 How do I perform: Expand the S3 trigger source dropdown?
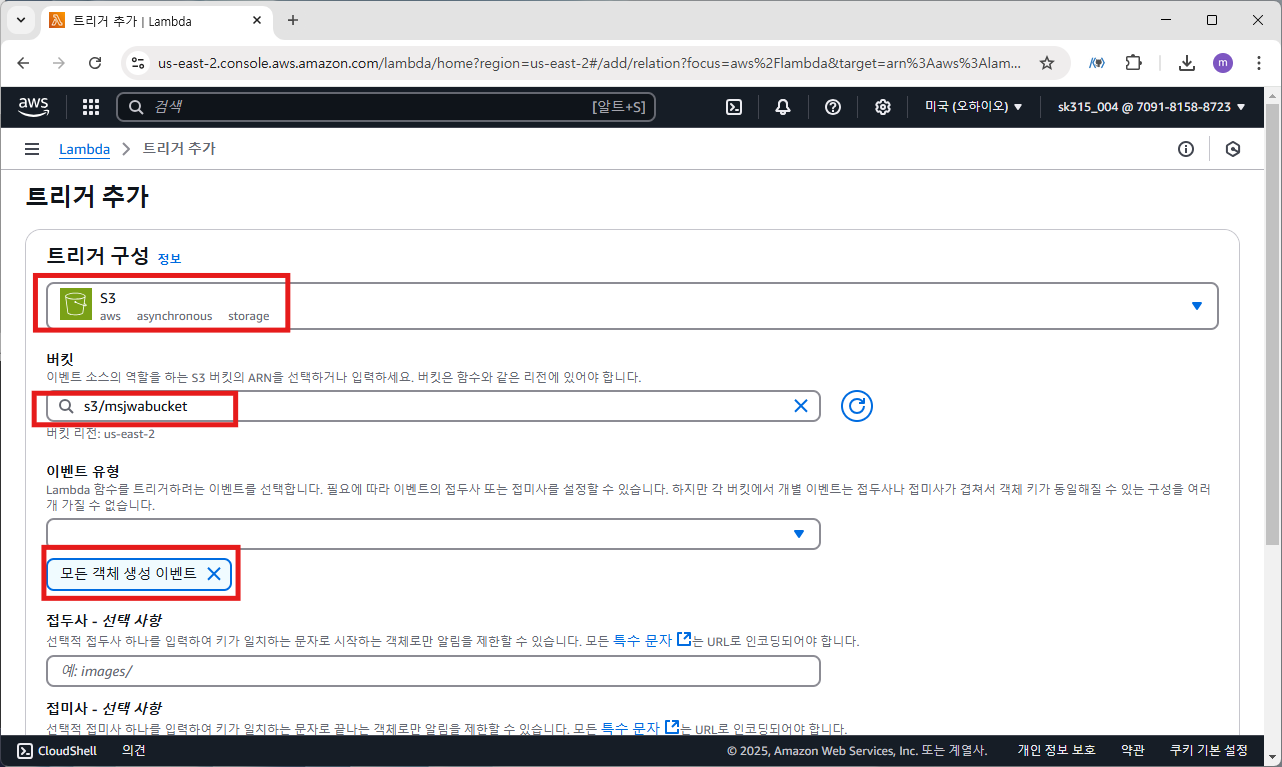click(x=632, y=306)
